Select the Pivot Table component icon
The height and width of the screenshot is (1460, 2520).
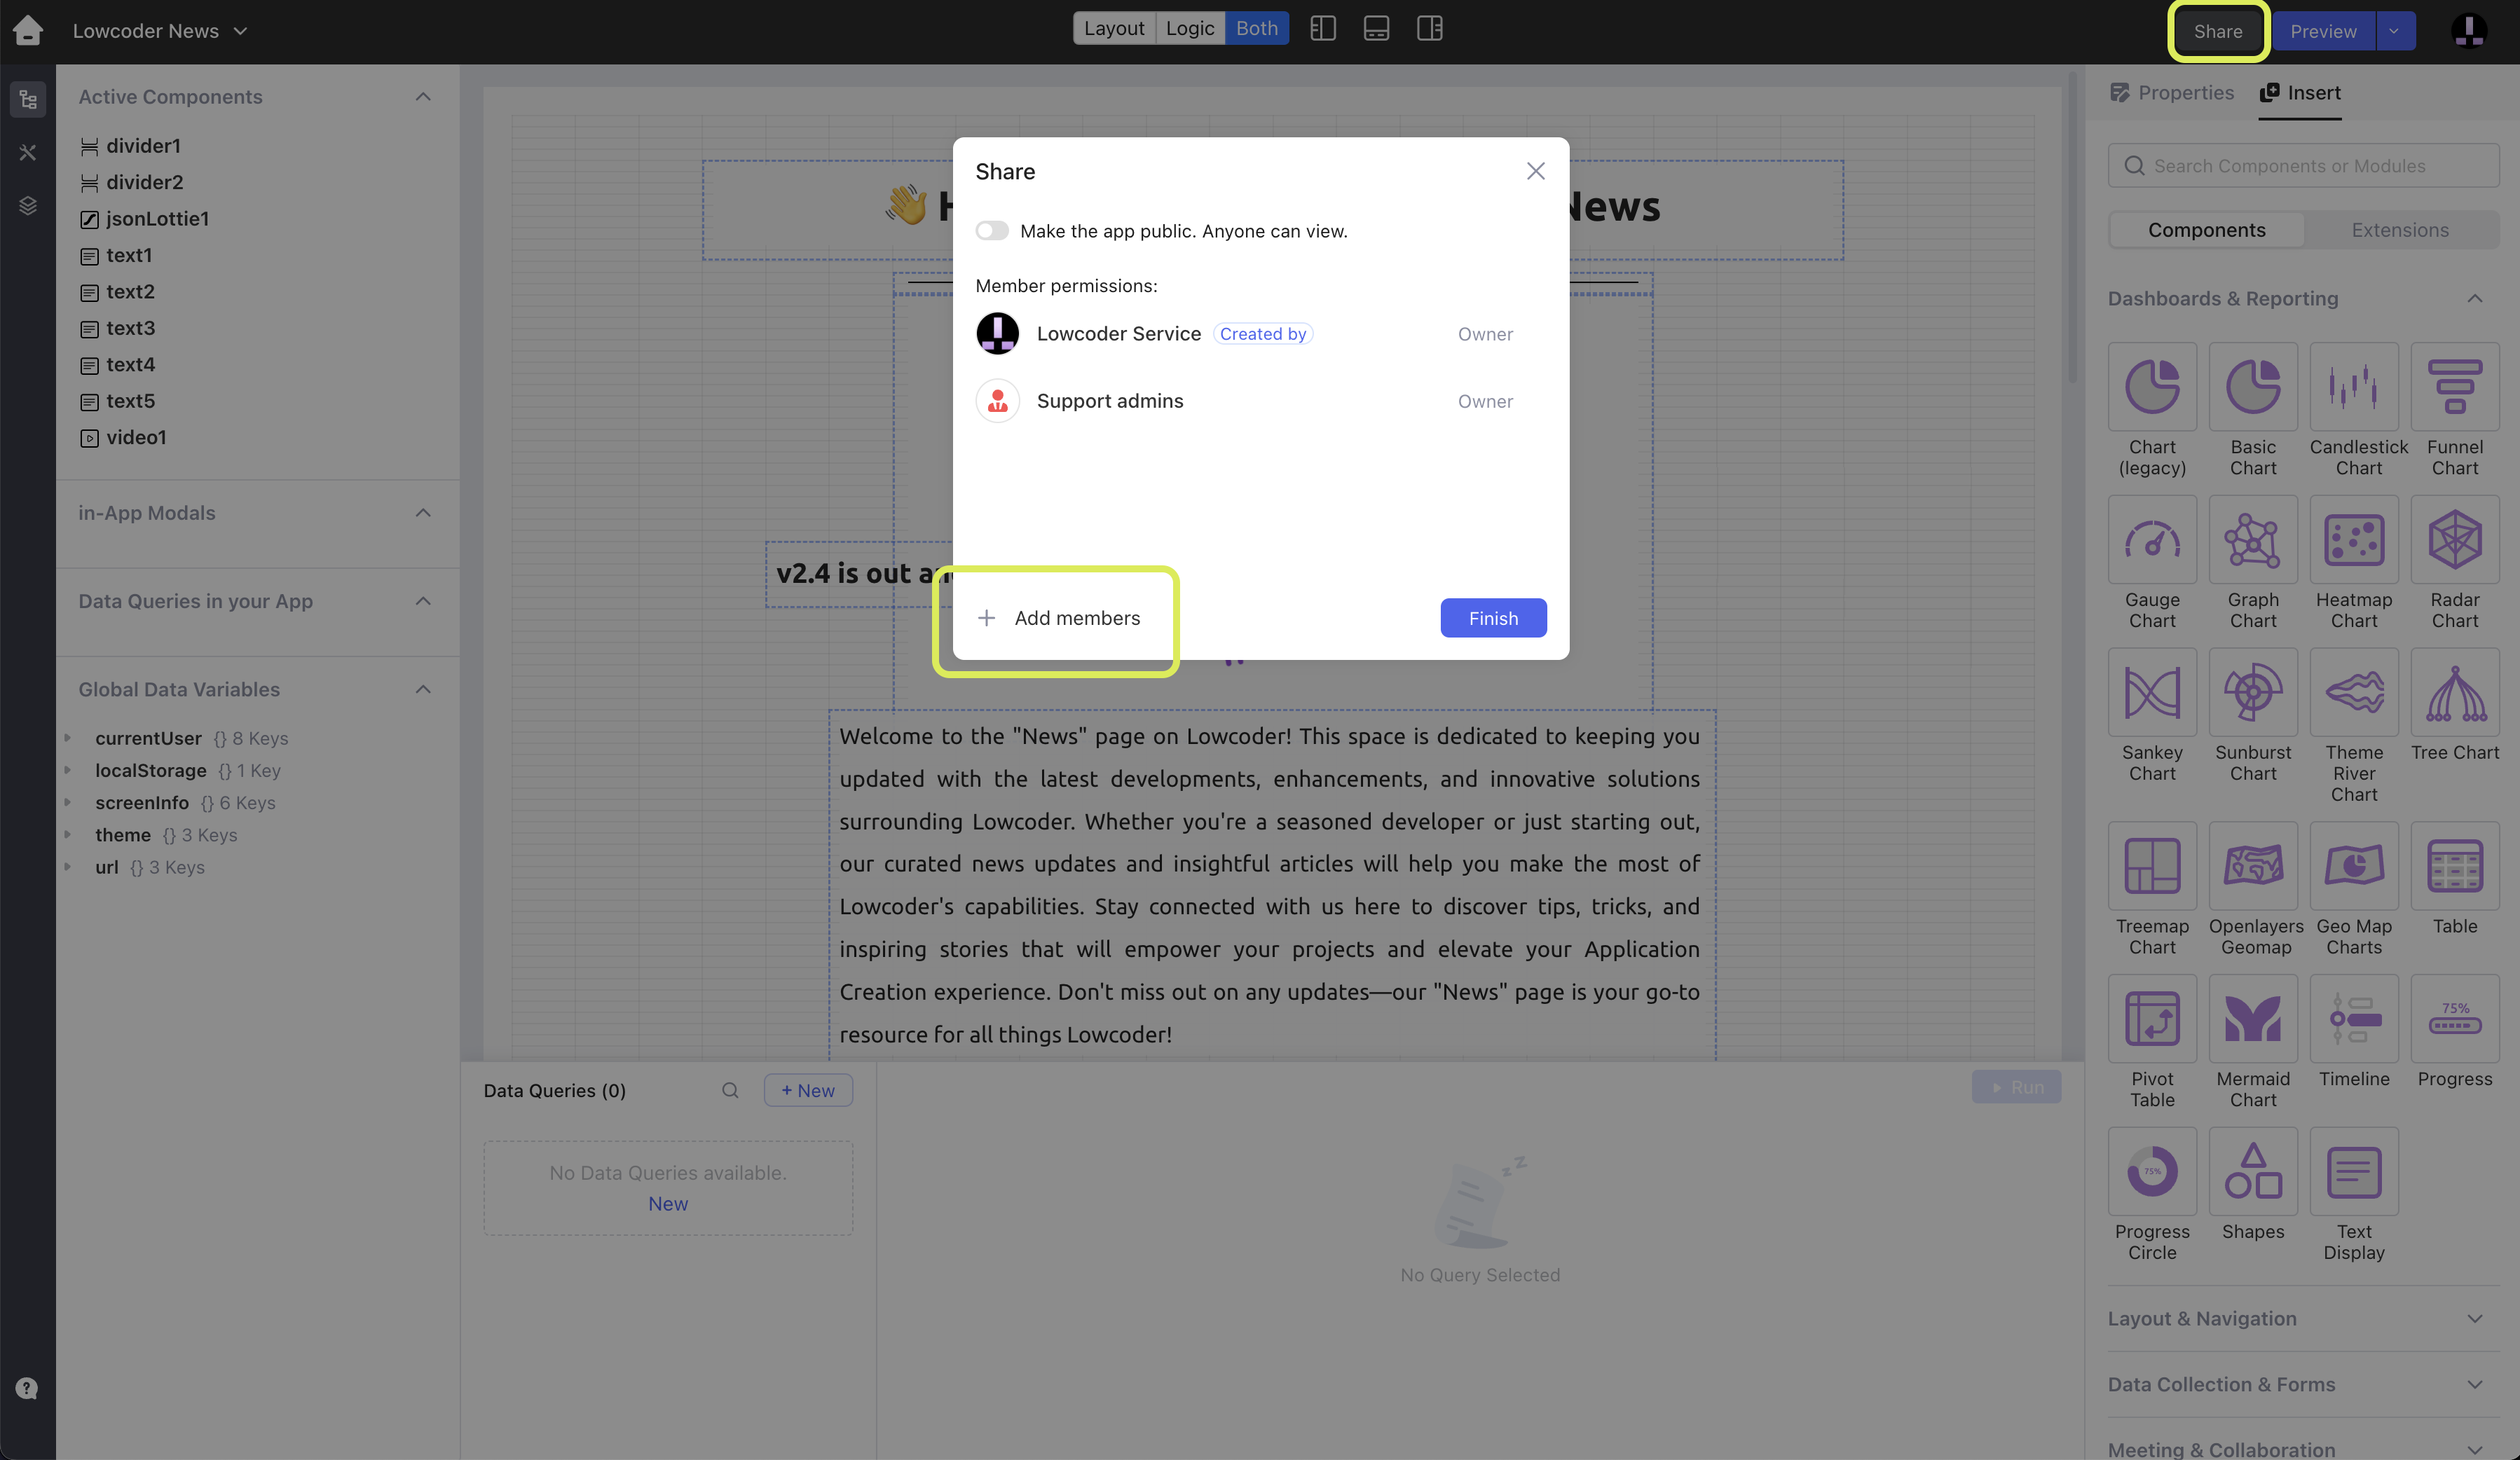click(2152, 1020)
